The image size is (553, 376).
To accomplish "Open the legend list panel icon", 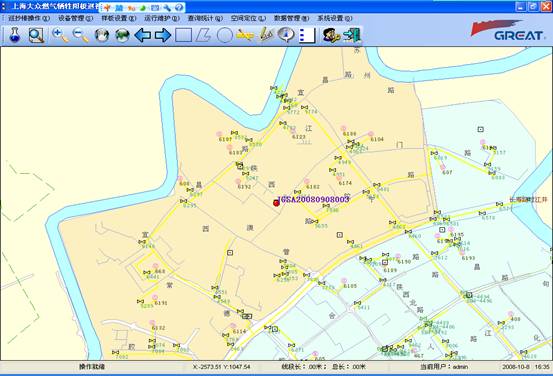I will pyautogui.click(x=307, y=35).
